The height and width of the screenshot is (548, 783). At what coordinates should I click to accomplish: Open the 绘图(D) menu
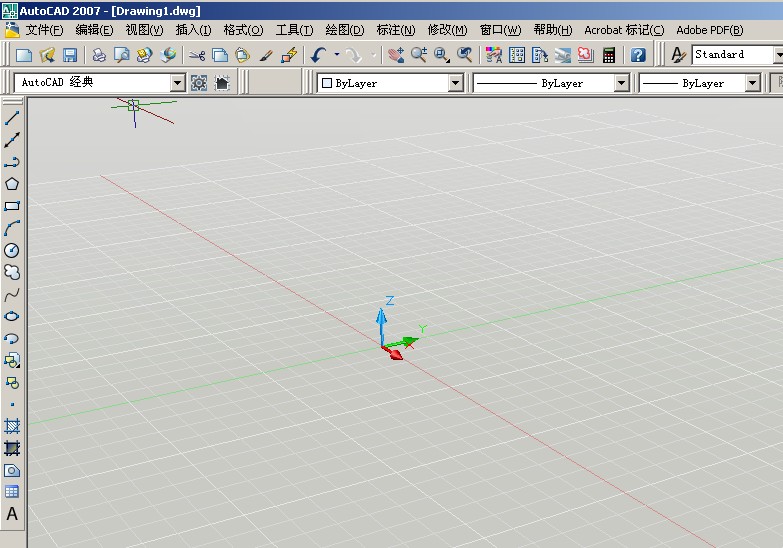pyautogui.click(x=345, y=30)
